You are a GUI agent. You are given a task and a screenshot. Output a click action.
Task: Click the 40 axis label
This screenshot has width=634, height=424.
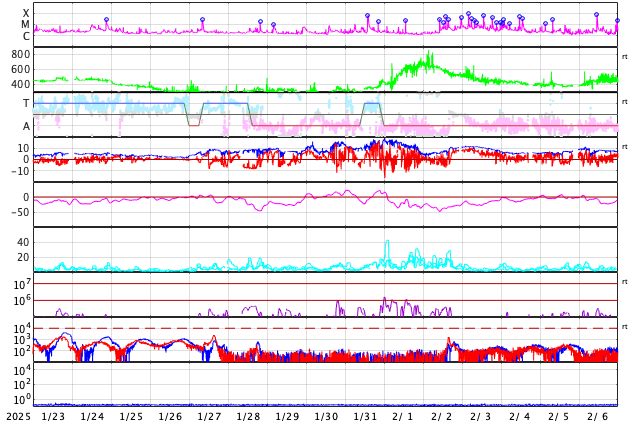[x=23, y=242]
